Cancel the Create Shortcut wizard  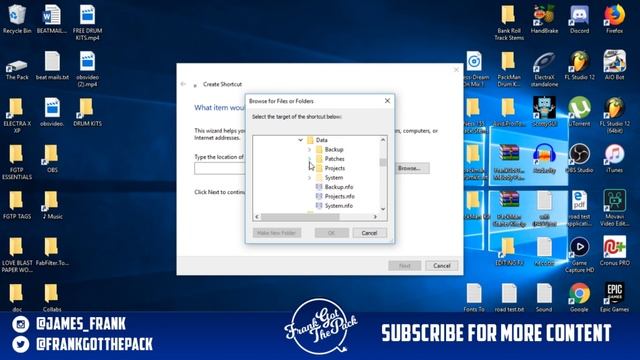pos(442,266)
